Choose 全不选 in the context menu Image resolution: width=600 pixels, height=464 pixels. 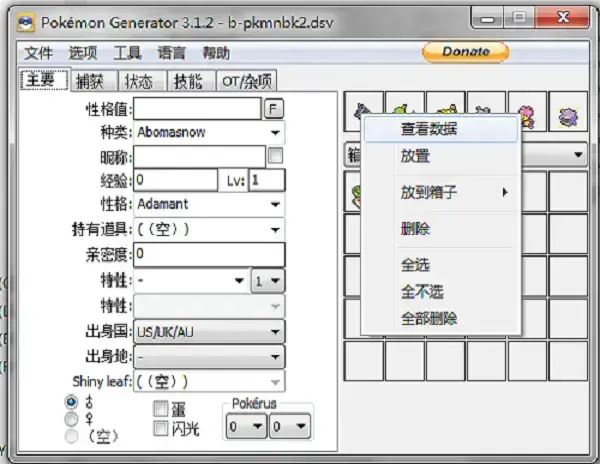[x=441, y=292]
